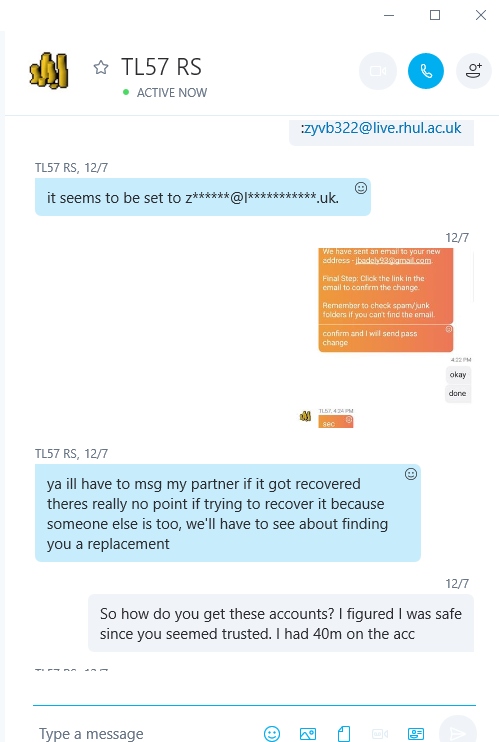Screen dimensions: 499x742
Task: React to the 'it seems to be set' message
Action: 361,188
